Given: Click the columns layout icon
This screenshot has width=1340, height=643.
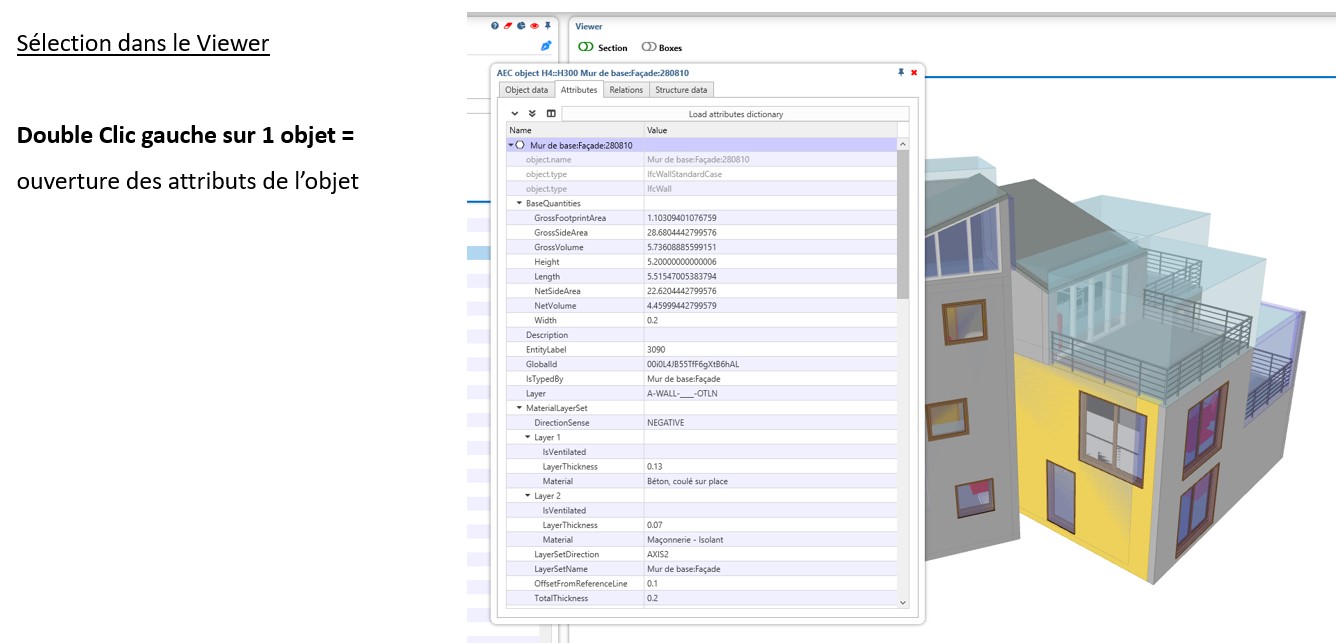Looking at the screenshot, I should click(551, 114).
